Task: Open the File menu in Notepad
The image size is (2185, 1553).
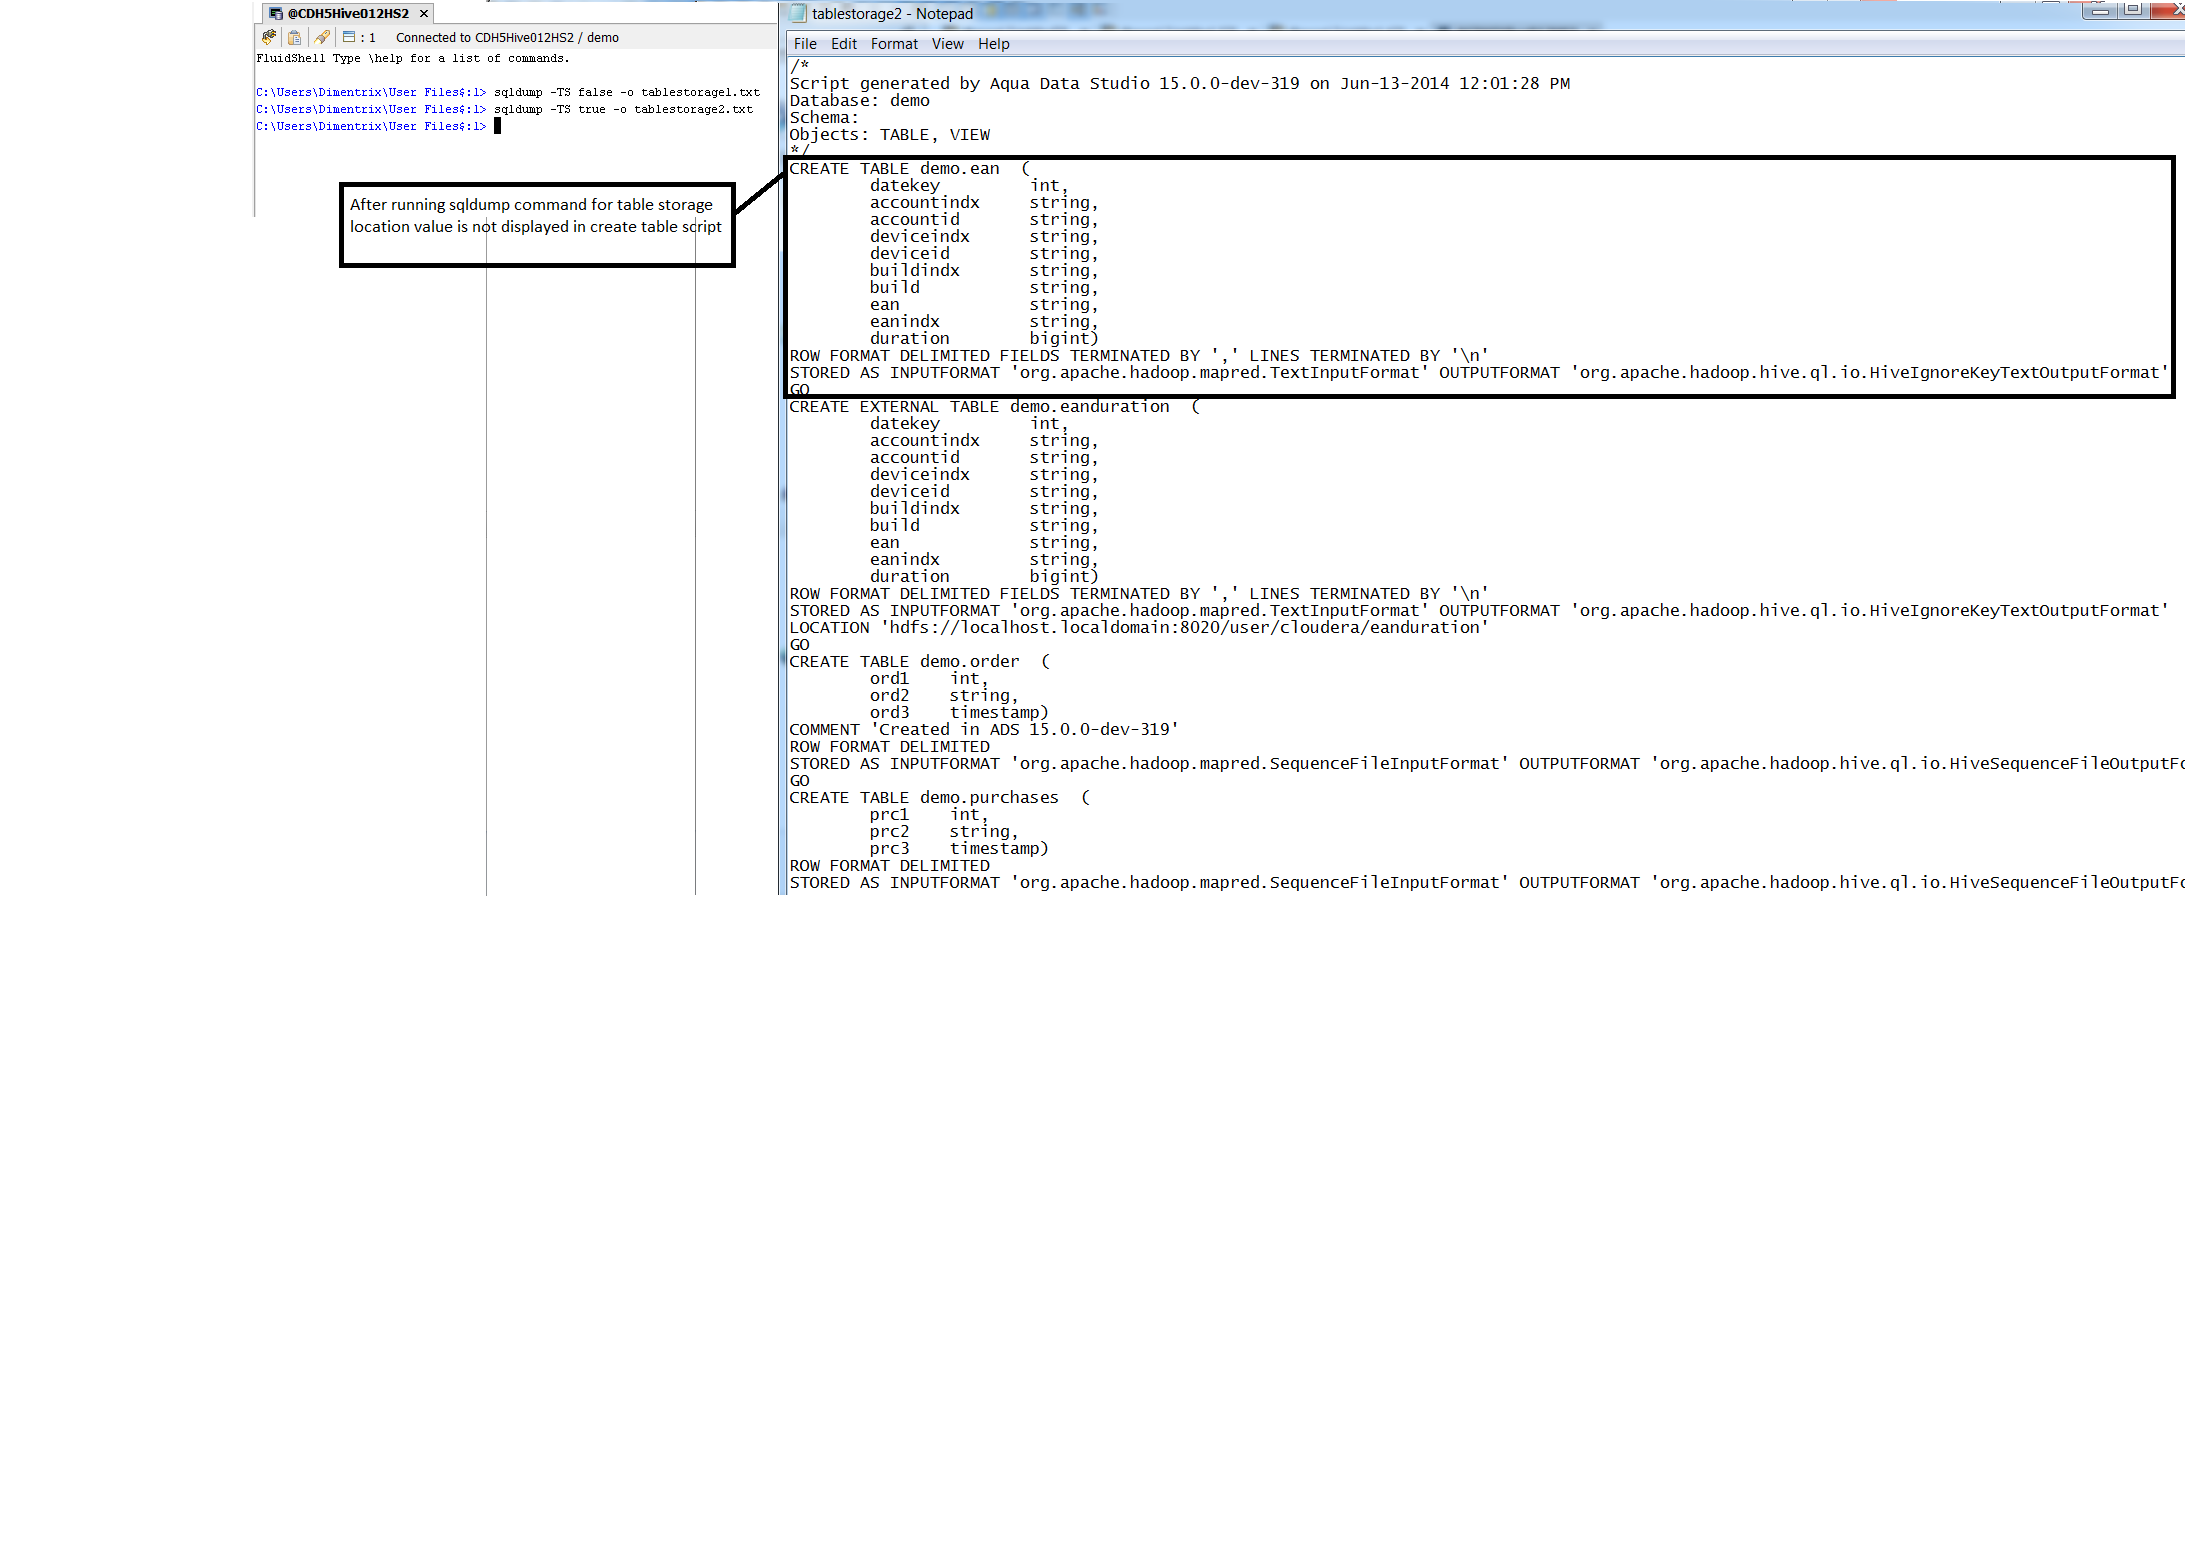Action: click(804, 44)
